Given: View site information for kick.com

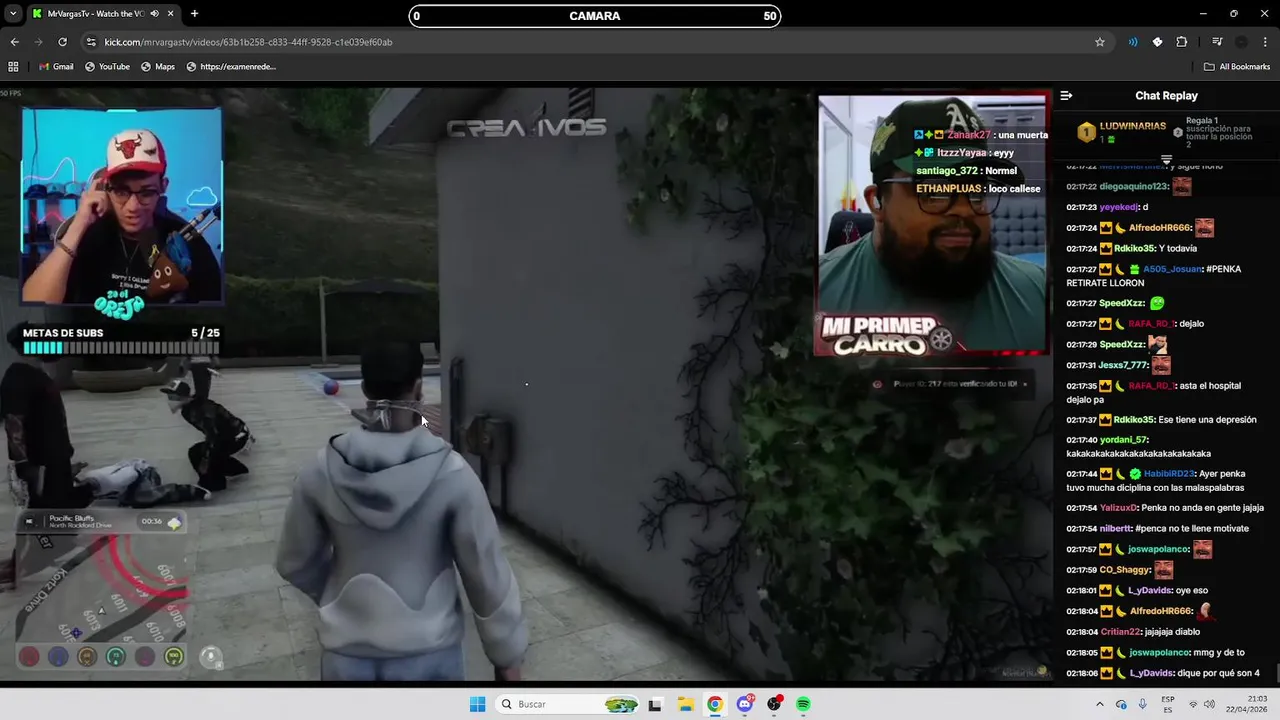Looking at the screenshot, I should (91, 42).
